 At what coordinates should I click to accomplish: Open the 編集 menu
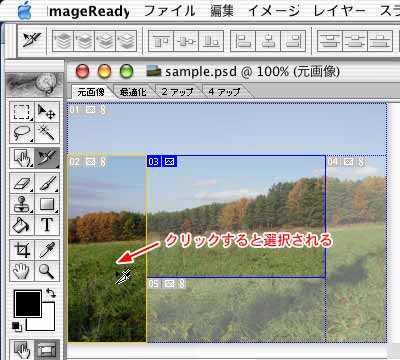[x=222, y=11]
